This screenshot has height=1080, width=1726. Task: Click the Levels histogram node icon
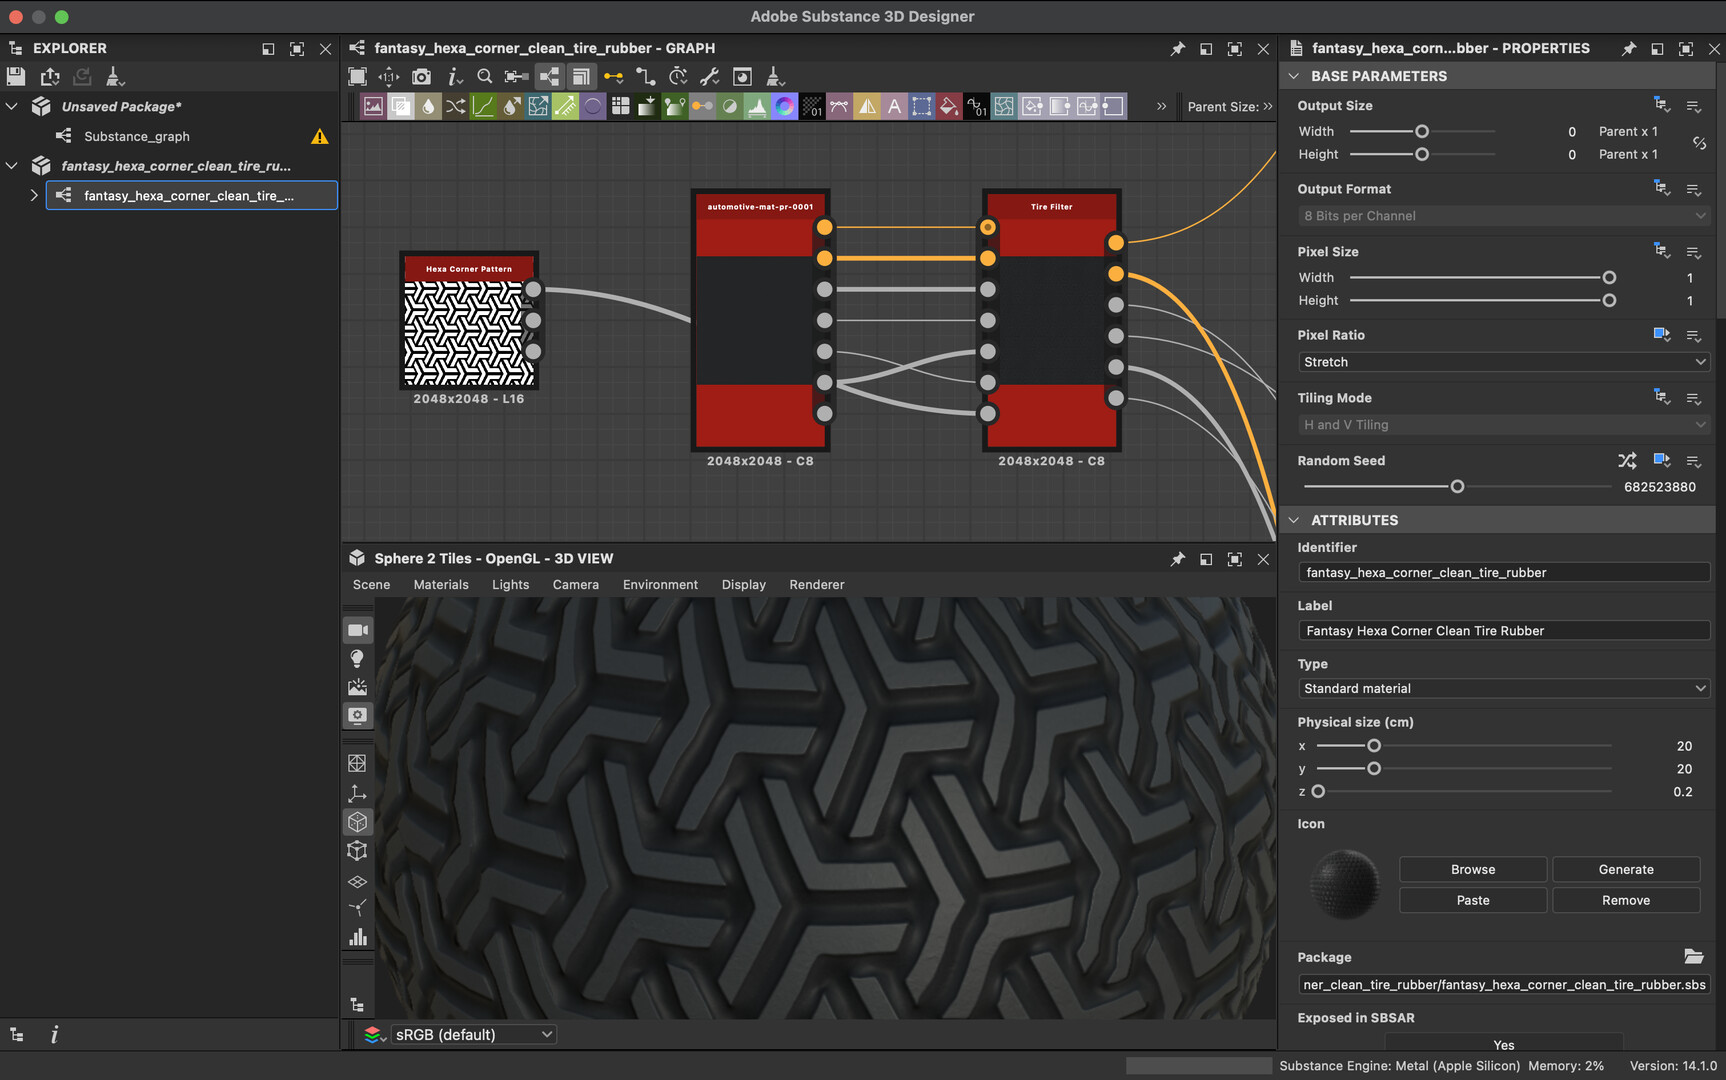pos(757,106)
